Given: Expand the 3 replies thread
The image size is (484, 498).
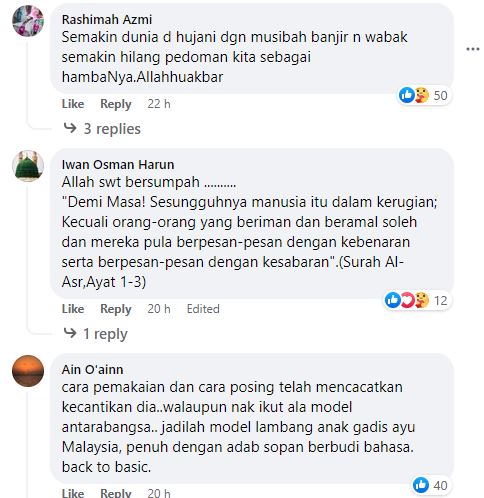Looking at the screenshot, I should pyautogui.click(x=112, y=129).
